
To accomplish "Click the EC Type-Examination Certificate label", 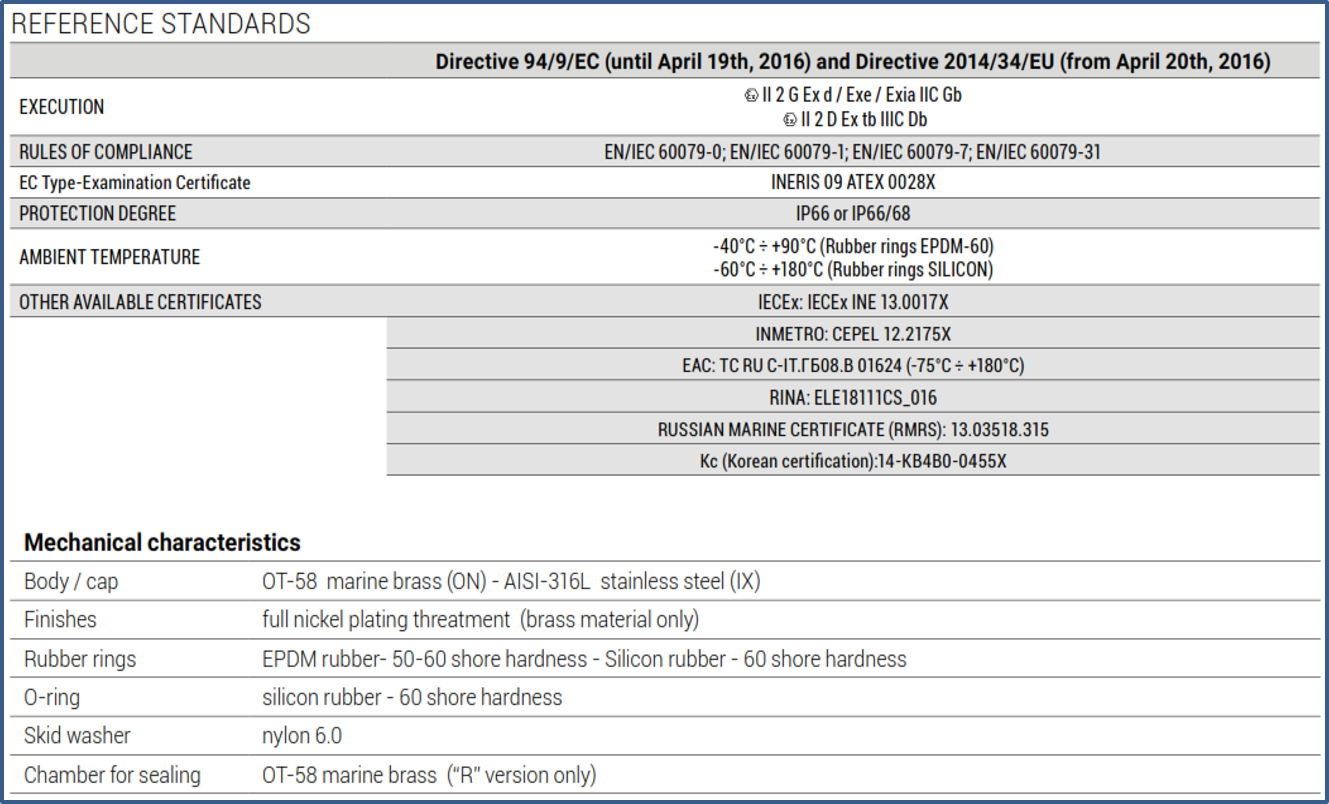I will (135, 183).
